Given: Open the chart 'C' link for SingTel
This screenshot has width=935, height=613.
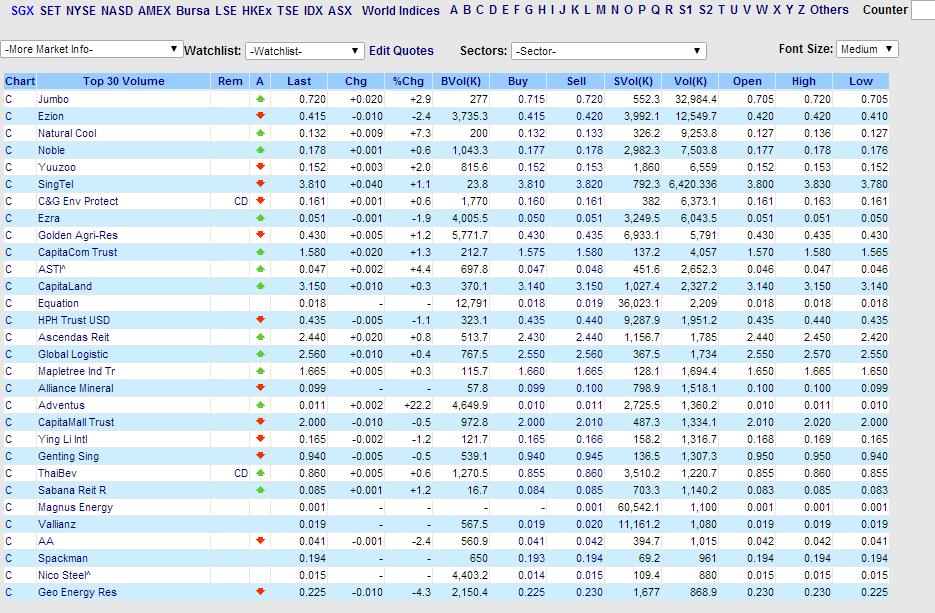Looking at the screenshot, I should pos(8,184).
